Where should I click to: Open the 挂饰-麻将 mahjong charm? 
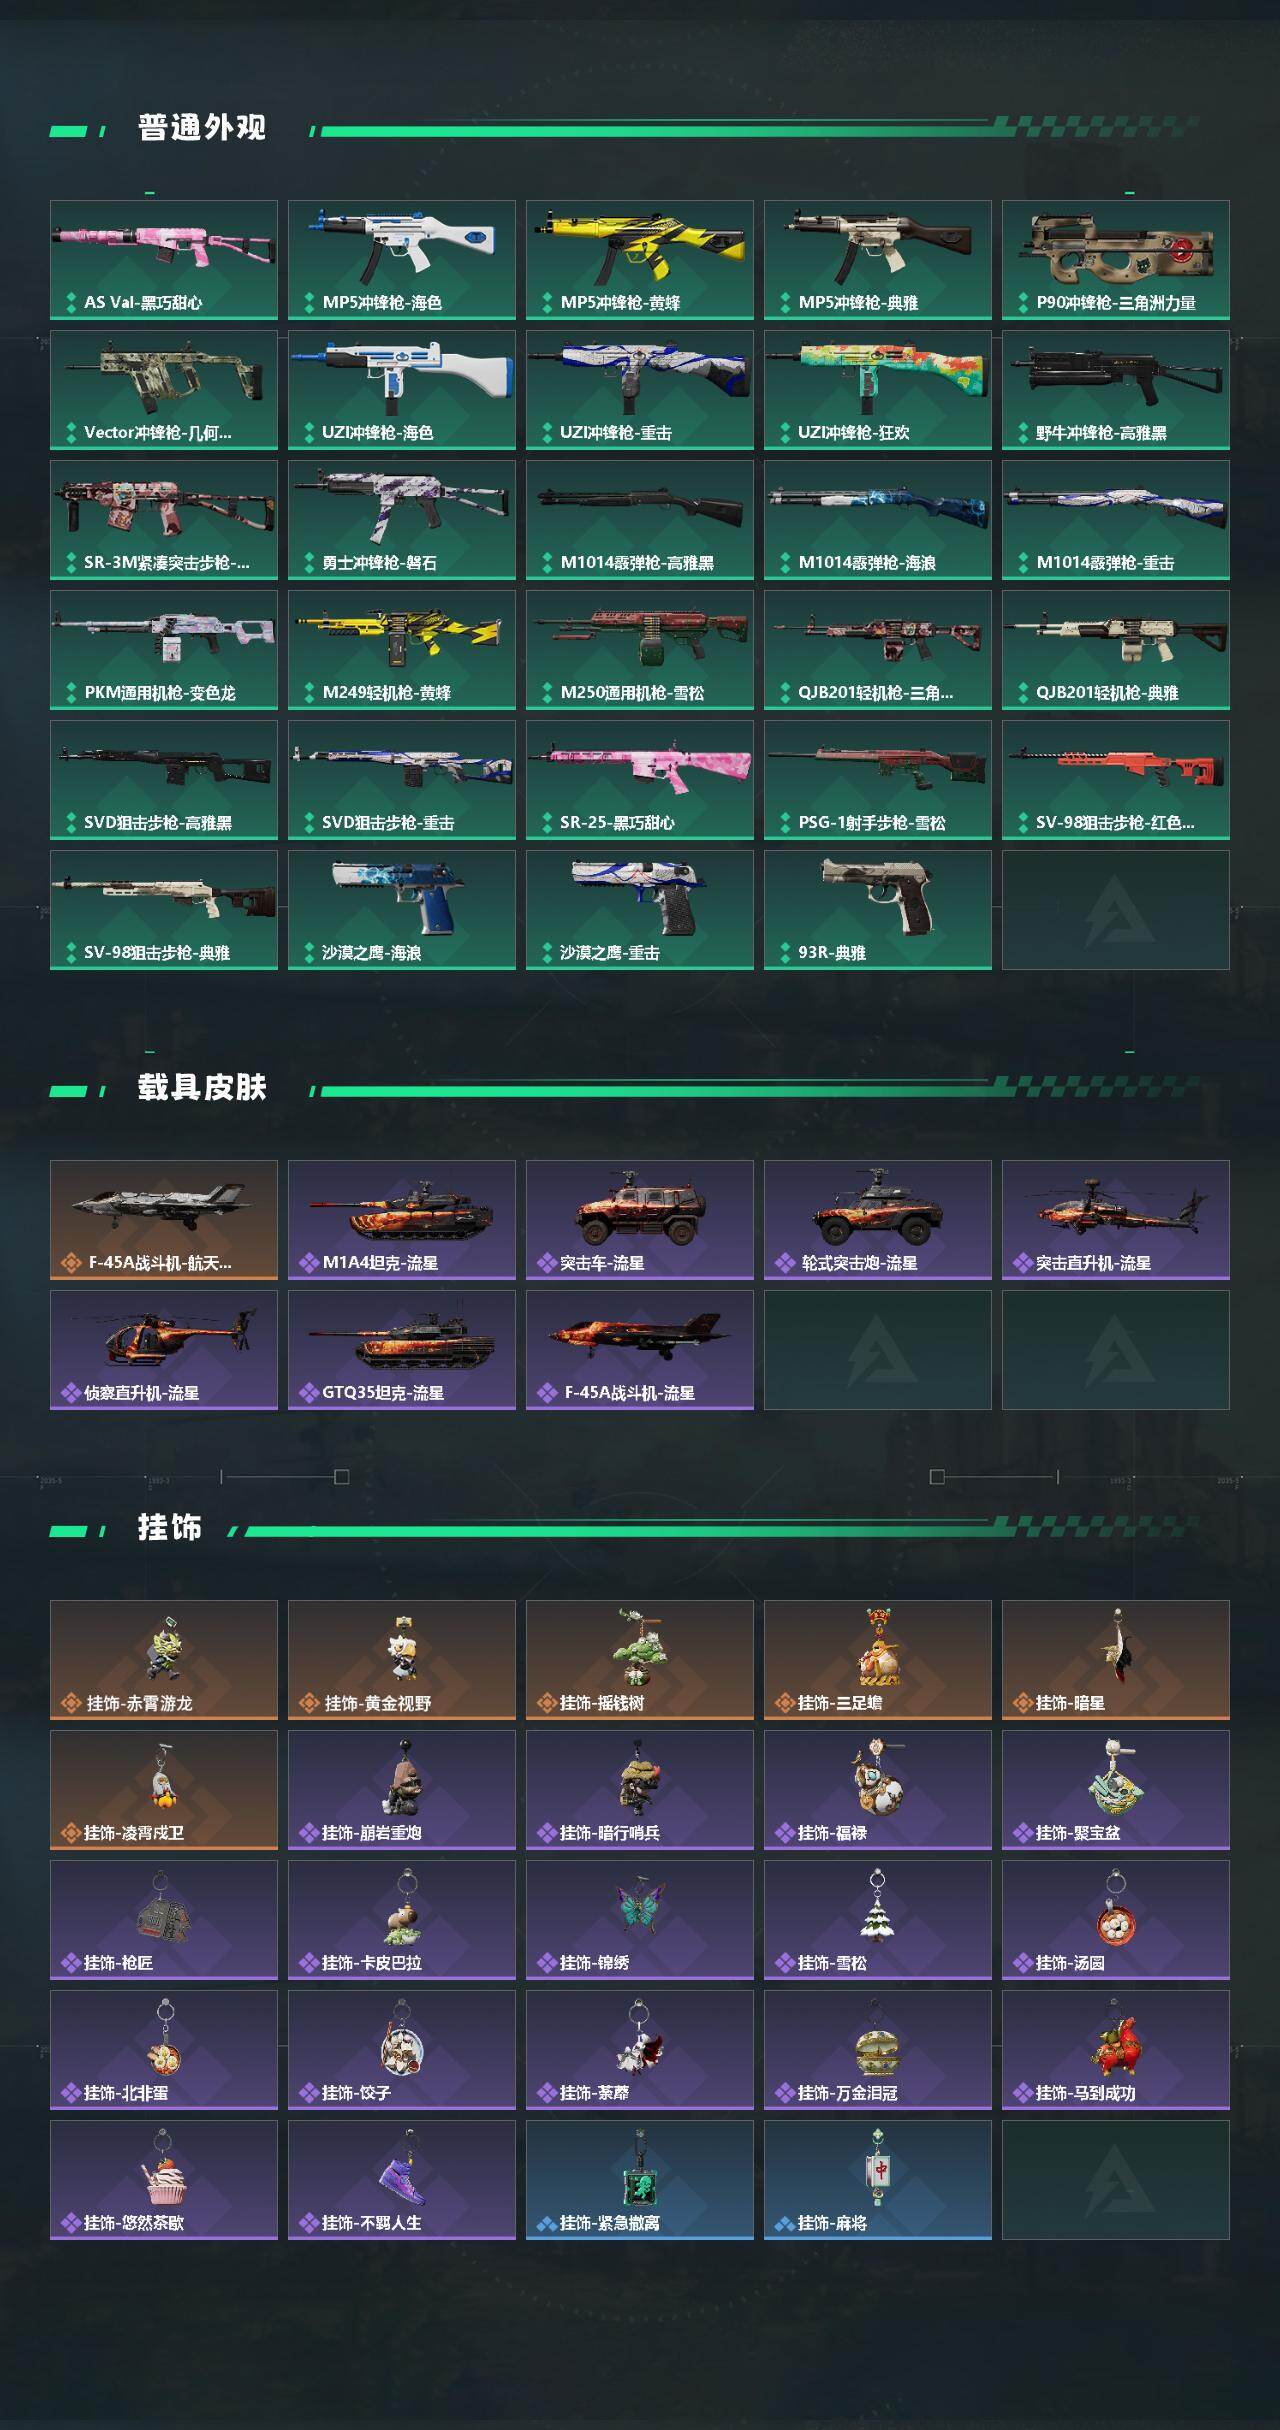pyautogui.click(x=878, y=2180)
